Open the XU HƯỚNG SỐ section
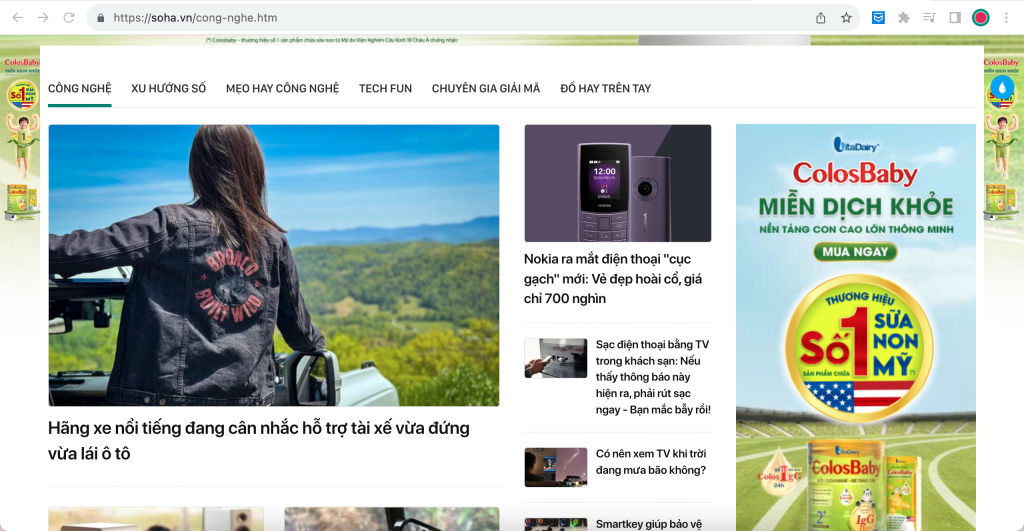Screen dimensions: 1024x531 [x=168, y=89]
